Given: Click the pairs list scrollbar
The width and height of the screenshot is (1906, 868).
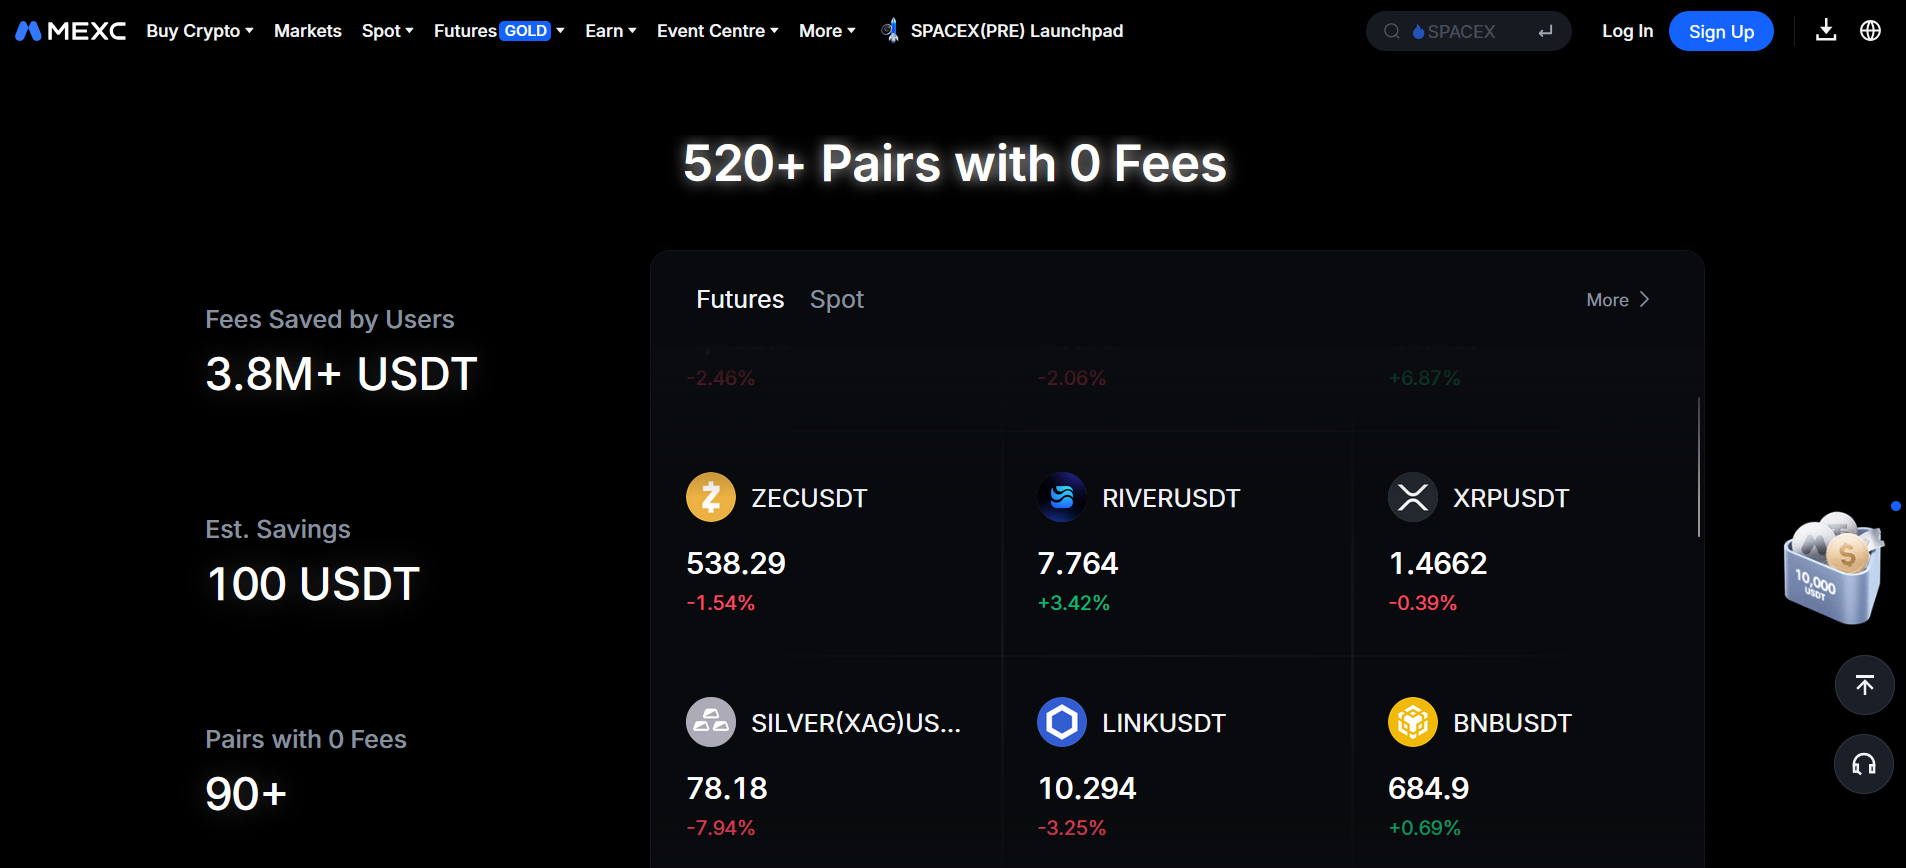Looking at the screenshot, I should (1698, 467).
